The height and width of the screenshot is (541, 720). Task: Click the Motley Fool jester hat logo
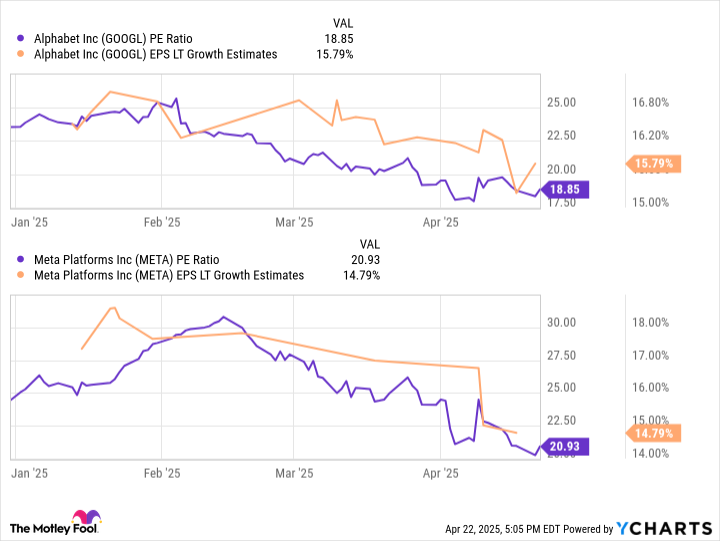coord(86,517)
